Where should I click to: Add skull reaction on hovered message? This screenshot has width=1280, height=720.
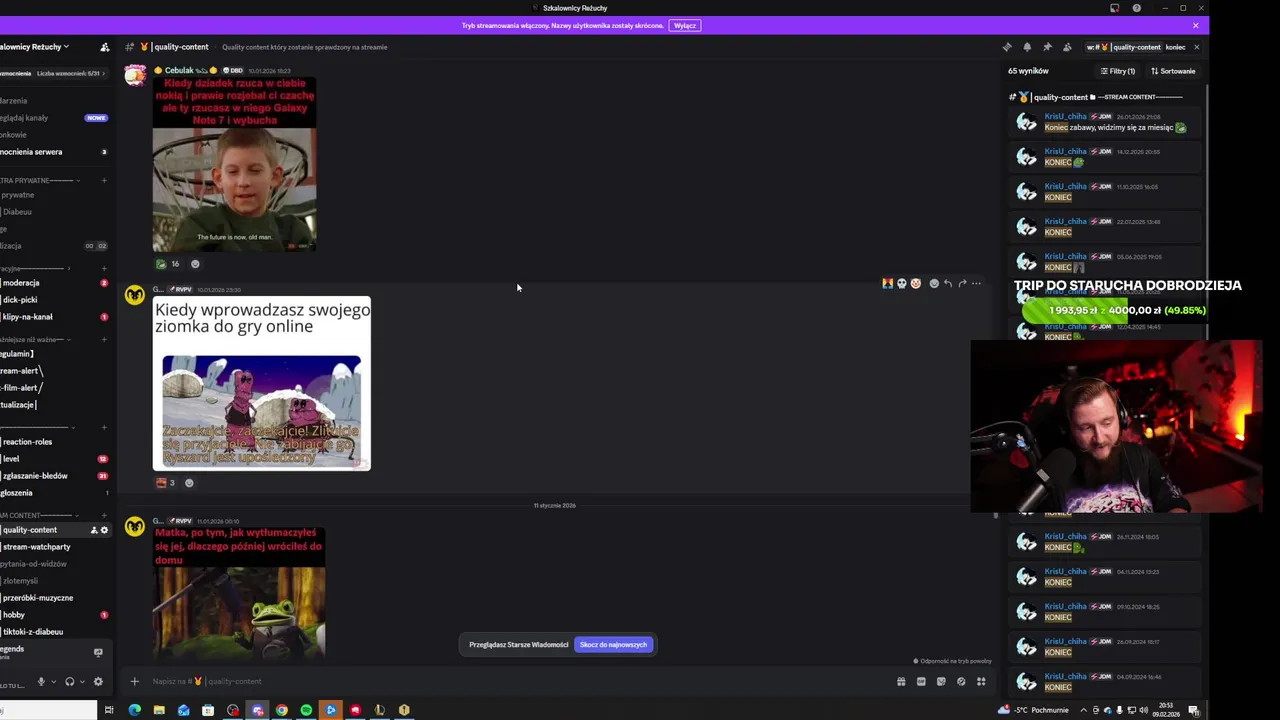pos(901,283)
